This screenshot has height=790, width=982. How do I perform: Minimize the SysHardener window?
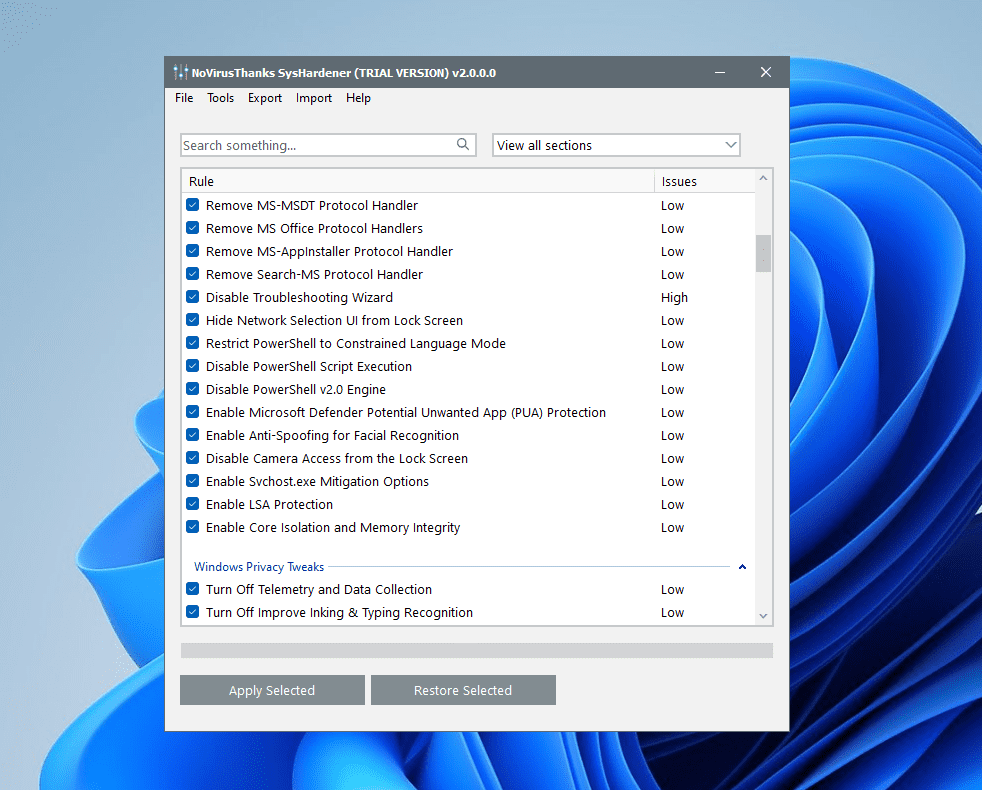[x=720, y=73]
